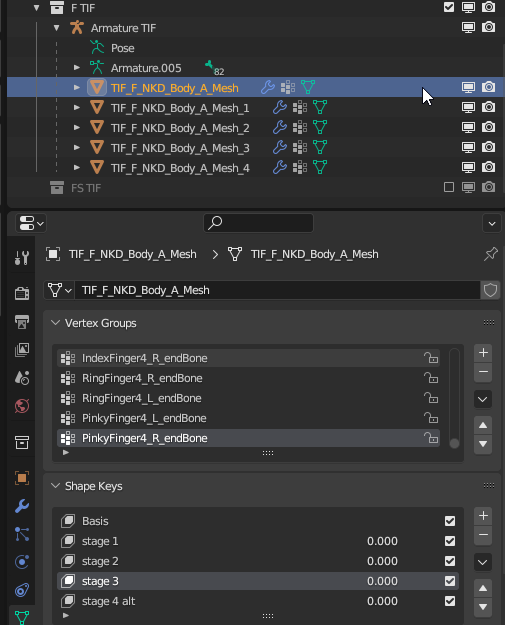505x625 pixels.
Task: Click vertex groups icon on selected TIF_F_NKD_Body_A_Mesh row
Action: [288, 87]
